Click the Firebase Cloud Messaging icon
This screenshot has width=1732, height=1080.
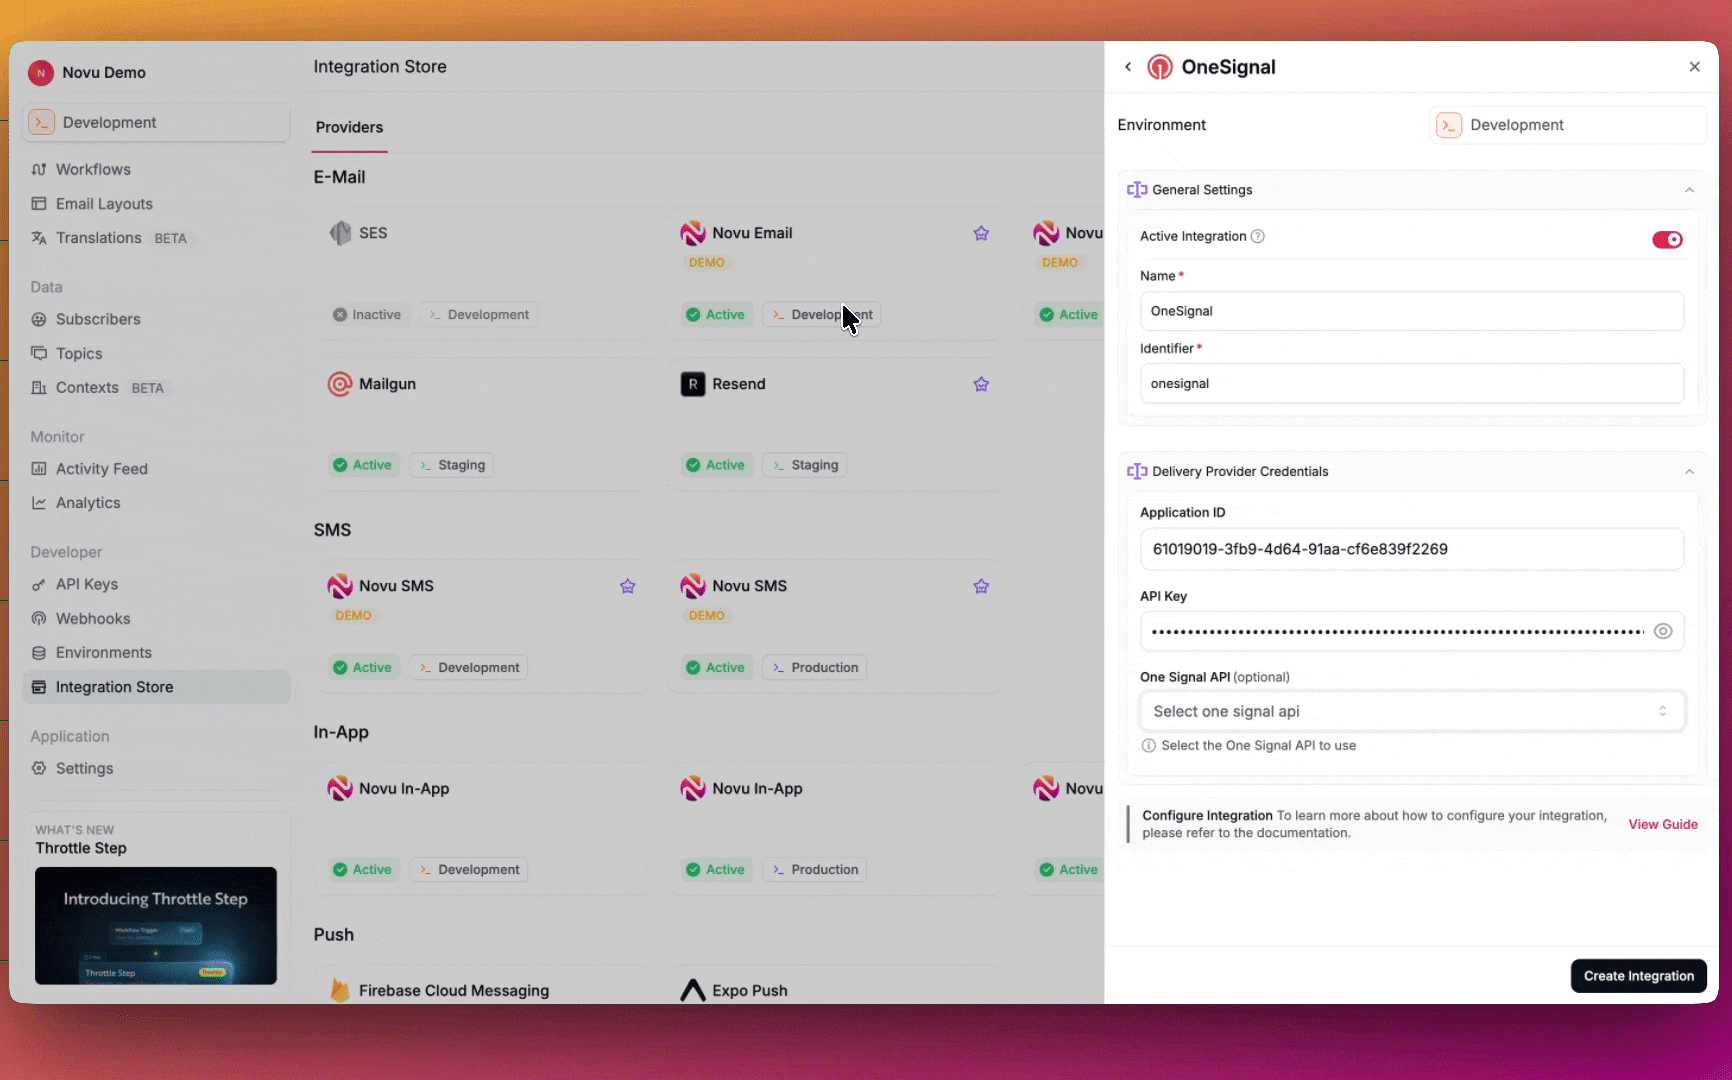(x=340, y=989)
